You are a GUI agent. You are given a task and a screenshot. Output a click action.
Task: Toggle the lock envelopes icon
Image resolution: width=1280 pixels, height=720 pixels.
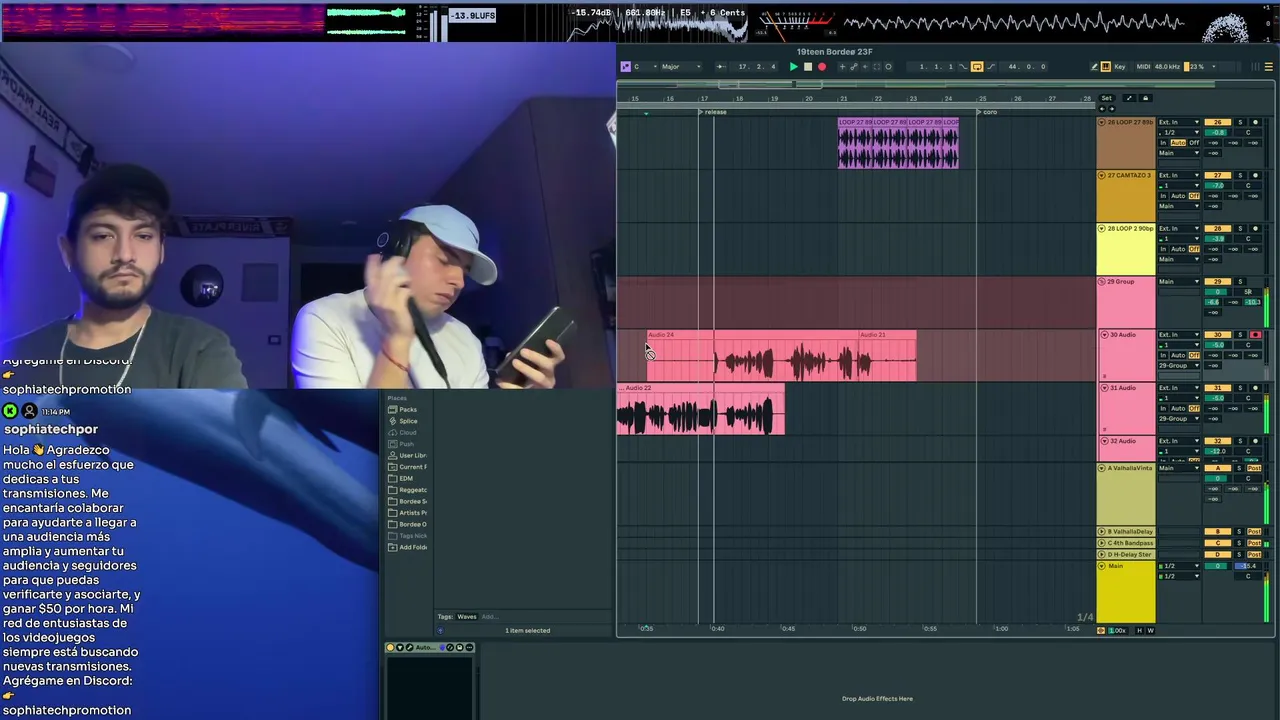coord(1145,98)
